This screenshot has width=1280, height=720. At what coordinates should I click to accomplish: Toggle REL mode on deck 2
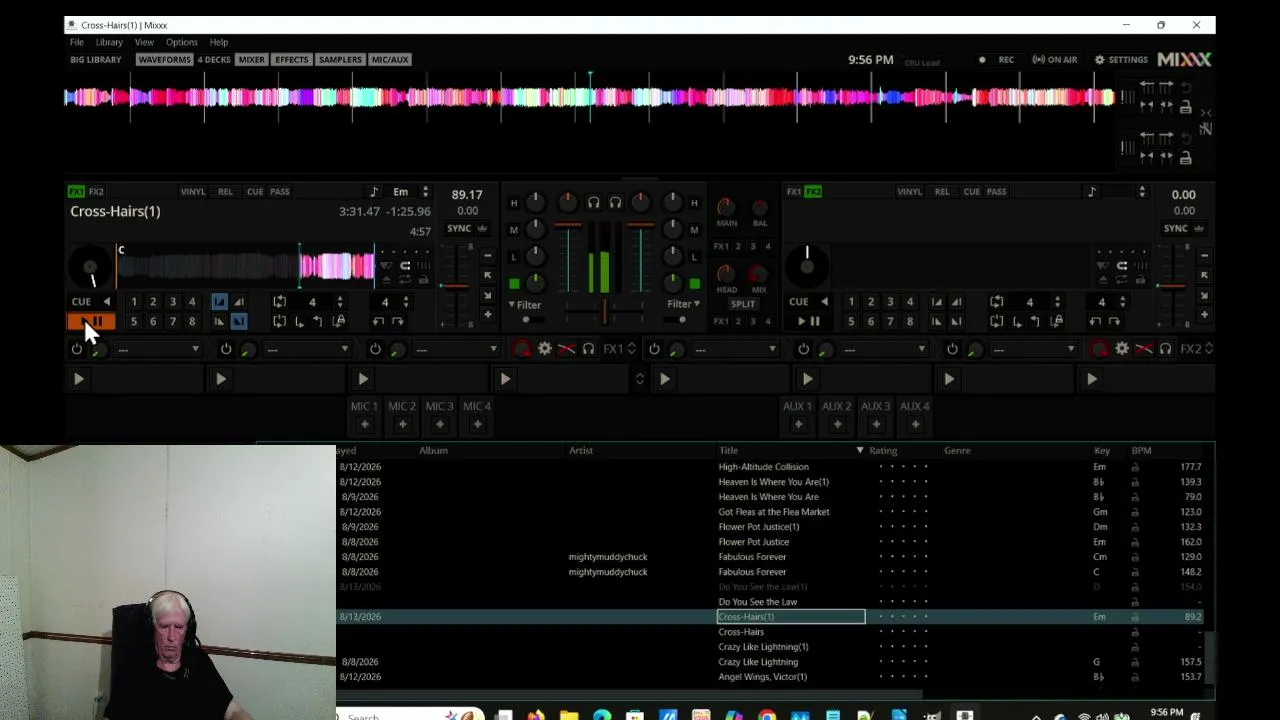click(942, 192)
